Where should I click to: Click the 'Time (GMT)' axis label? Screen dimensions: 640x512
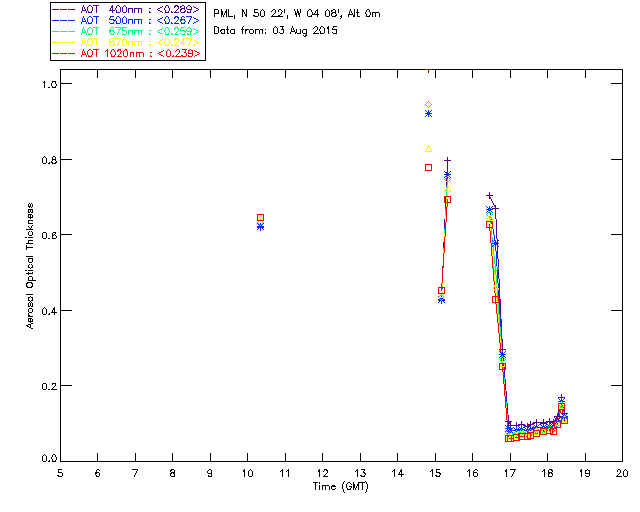click(341, 486)
